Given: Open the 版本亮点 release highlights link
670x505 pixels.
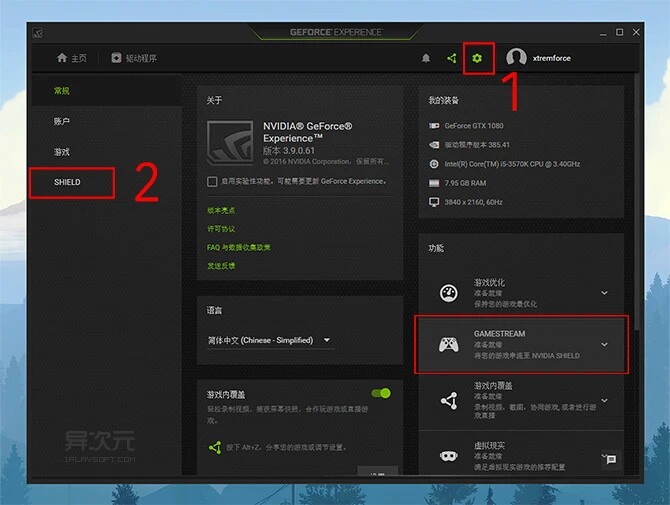Looking at the screenshot, I should coord(221,210).
